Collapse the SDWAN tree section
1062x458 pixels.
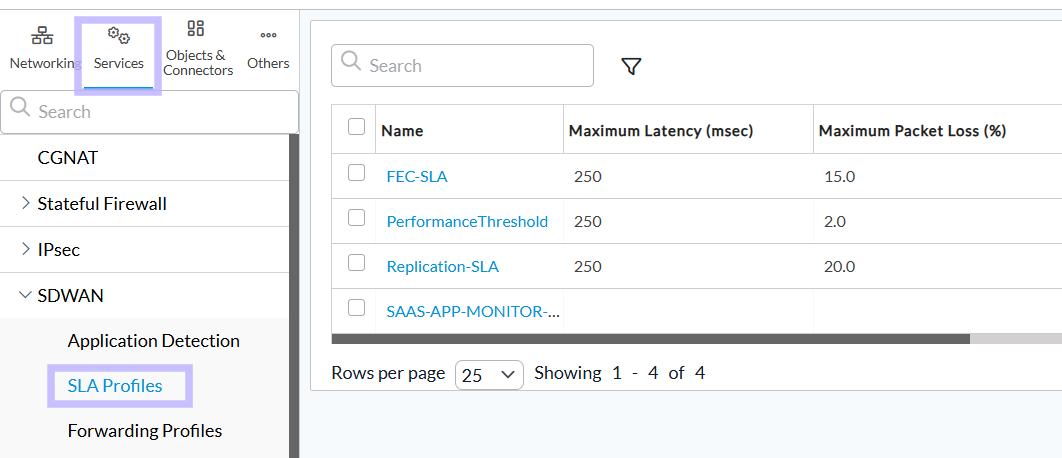click(x=26, y=295)
